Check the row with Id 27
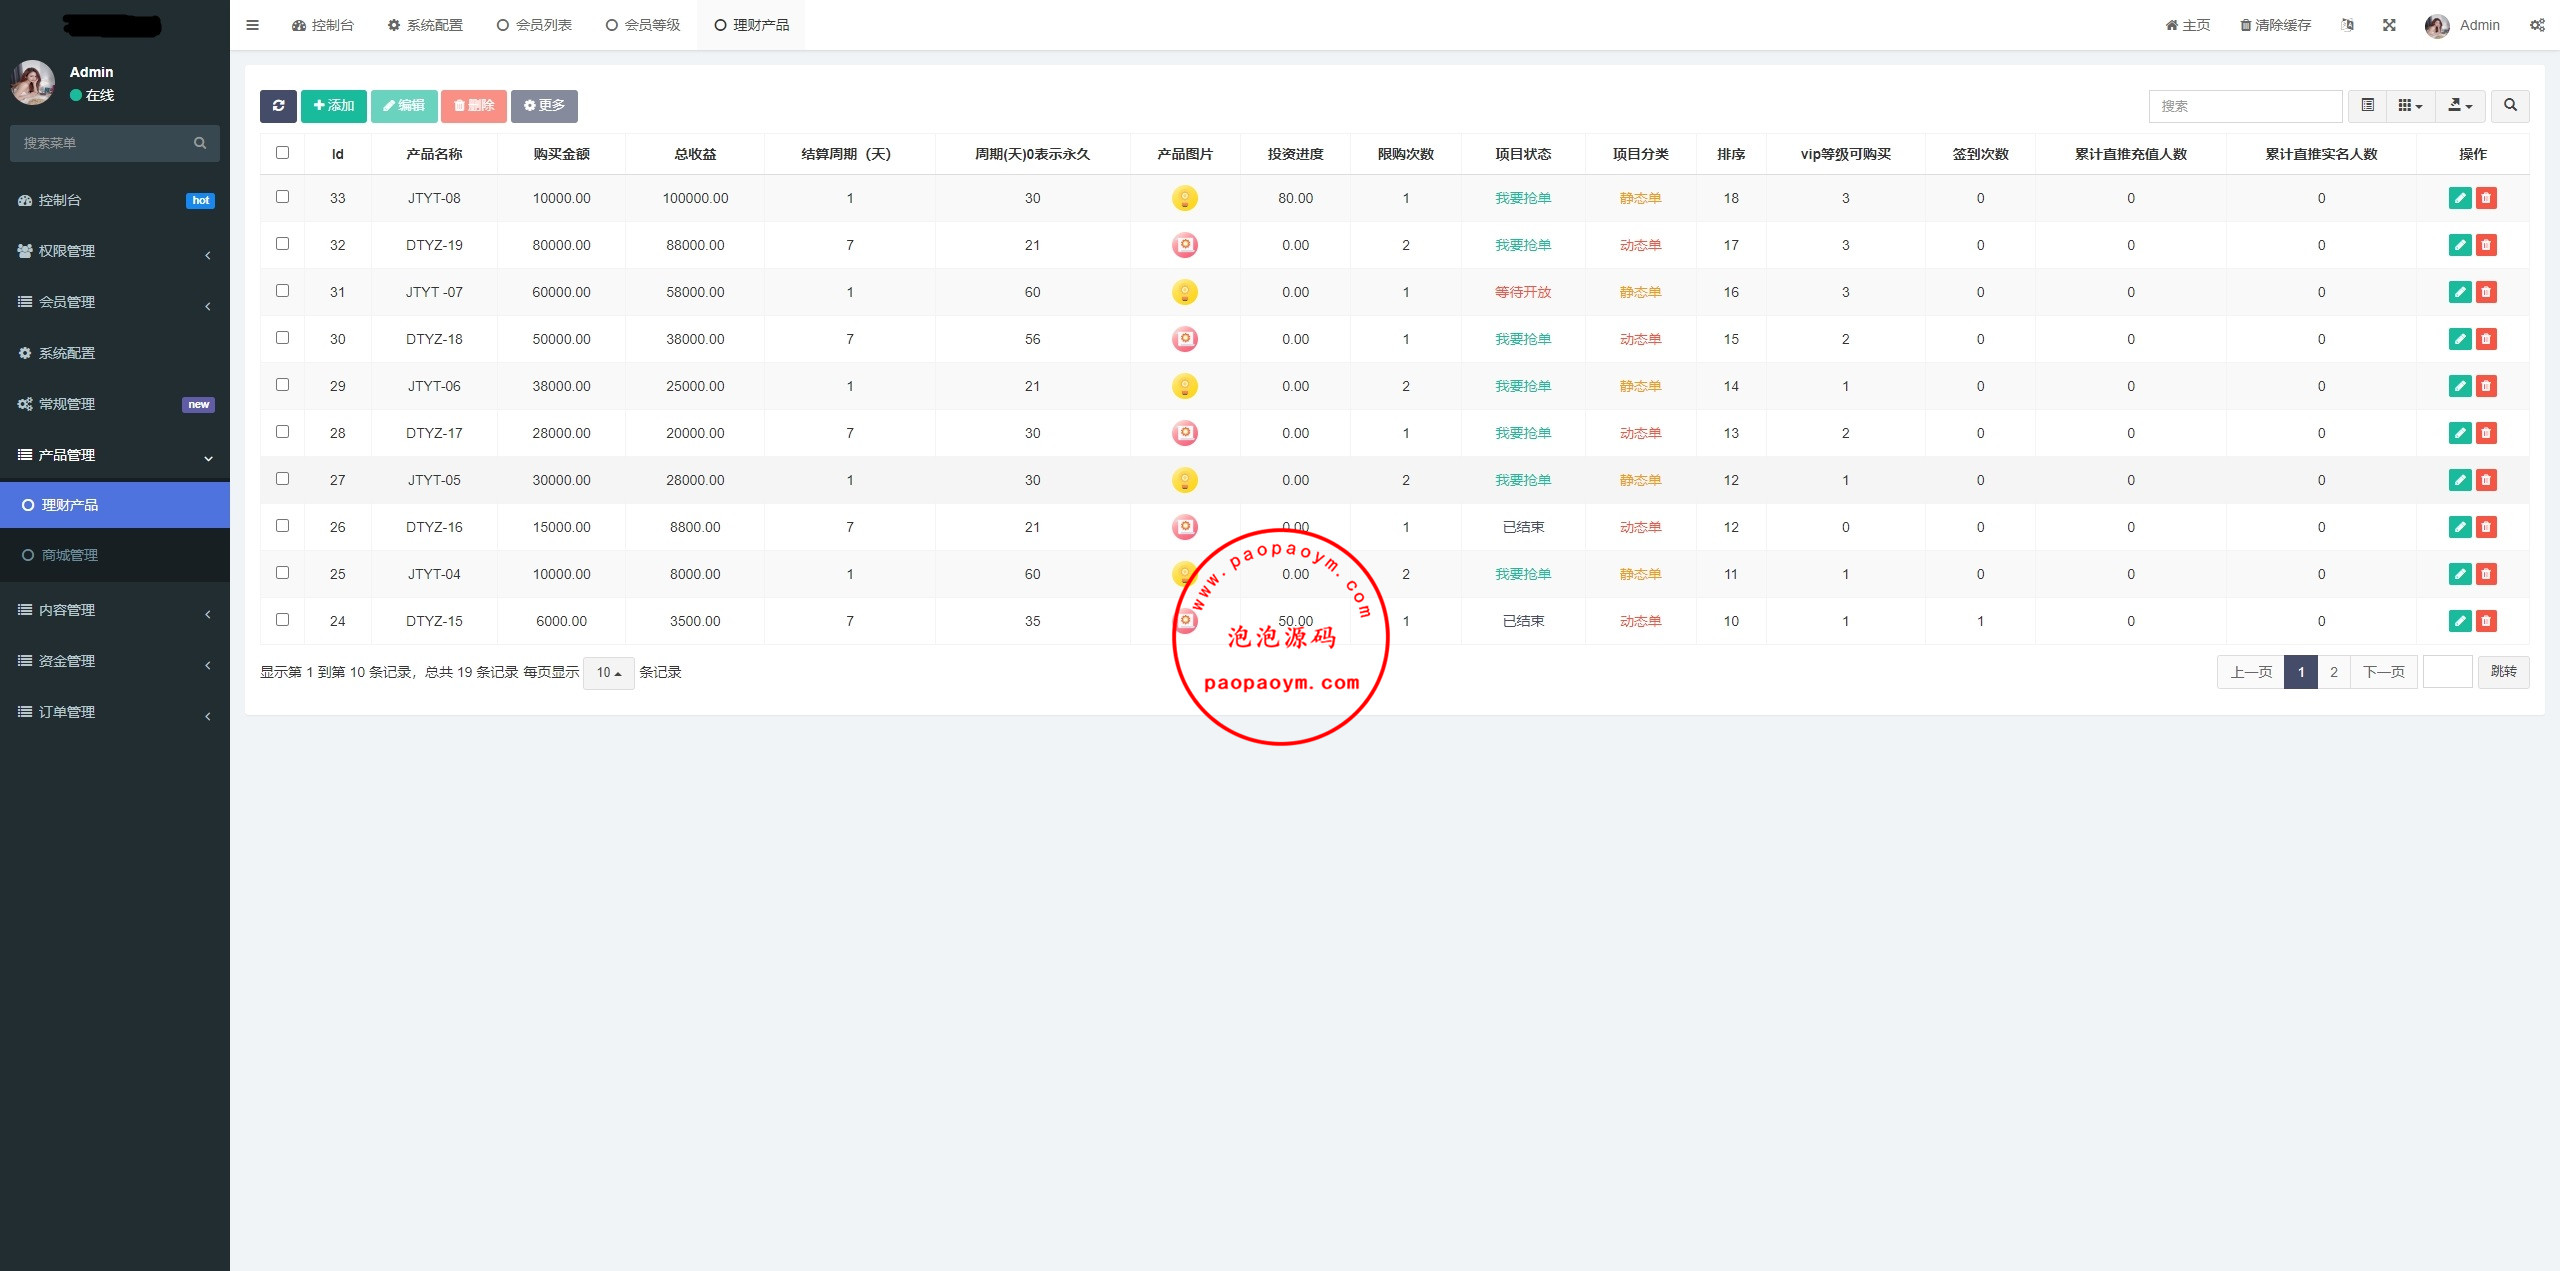This screenshot has height=1271, width=2560. point(282,479)
